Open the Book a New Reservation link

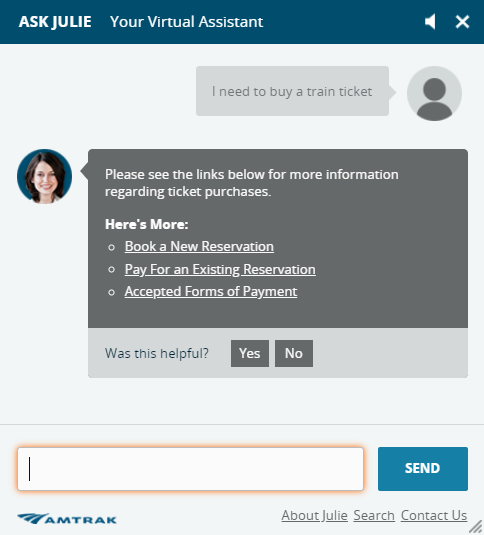point(199,246)
